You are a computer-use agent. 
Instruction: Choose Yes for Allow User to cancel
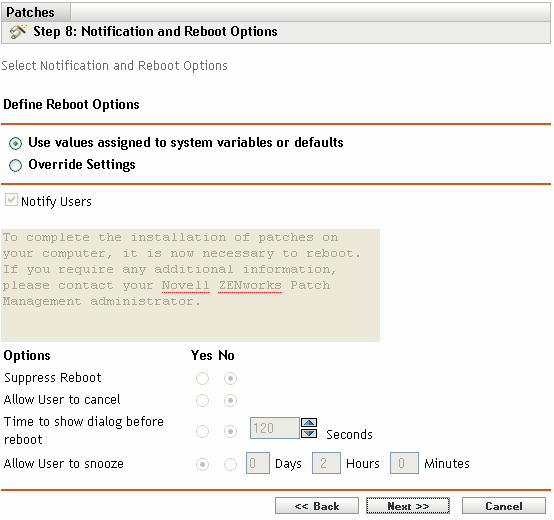(x=202, y=401)
